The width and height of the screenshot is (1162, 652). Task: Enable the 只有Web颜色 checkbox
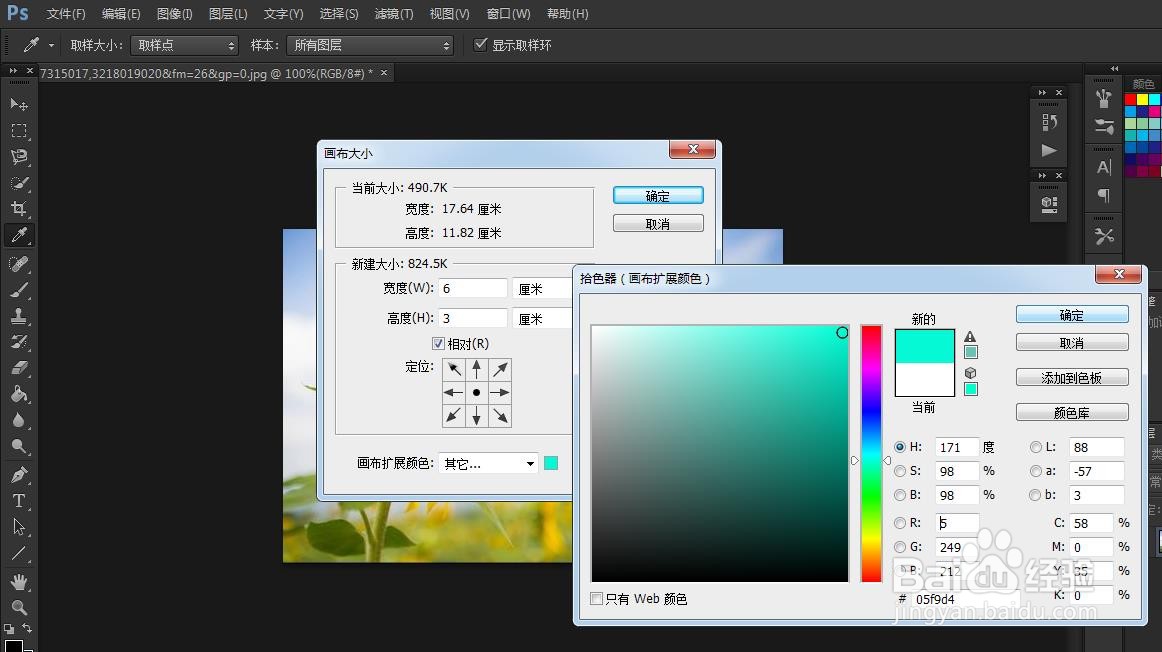tap(597, 598)
